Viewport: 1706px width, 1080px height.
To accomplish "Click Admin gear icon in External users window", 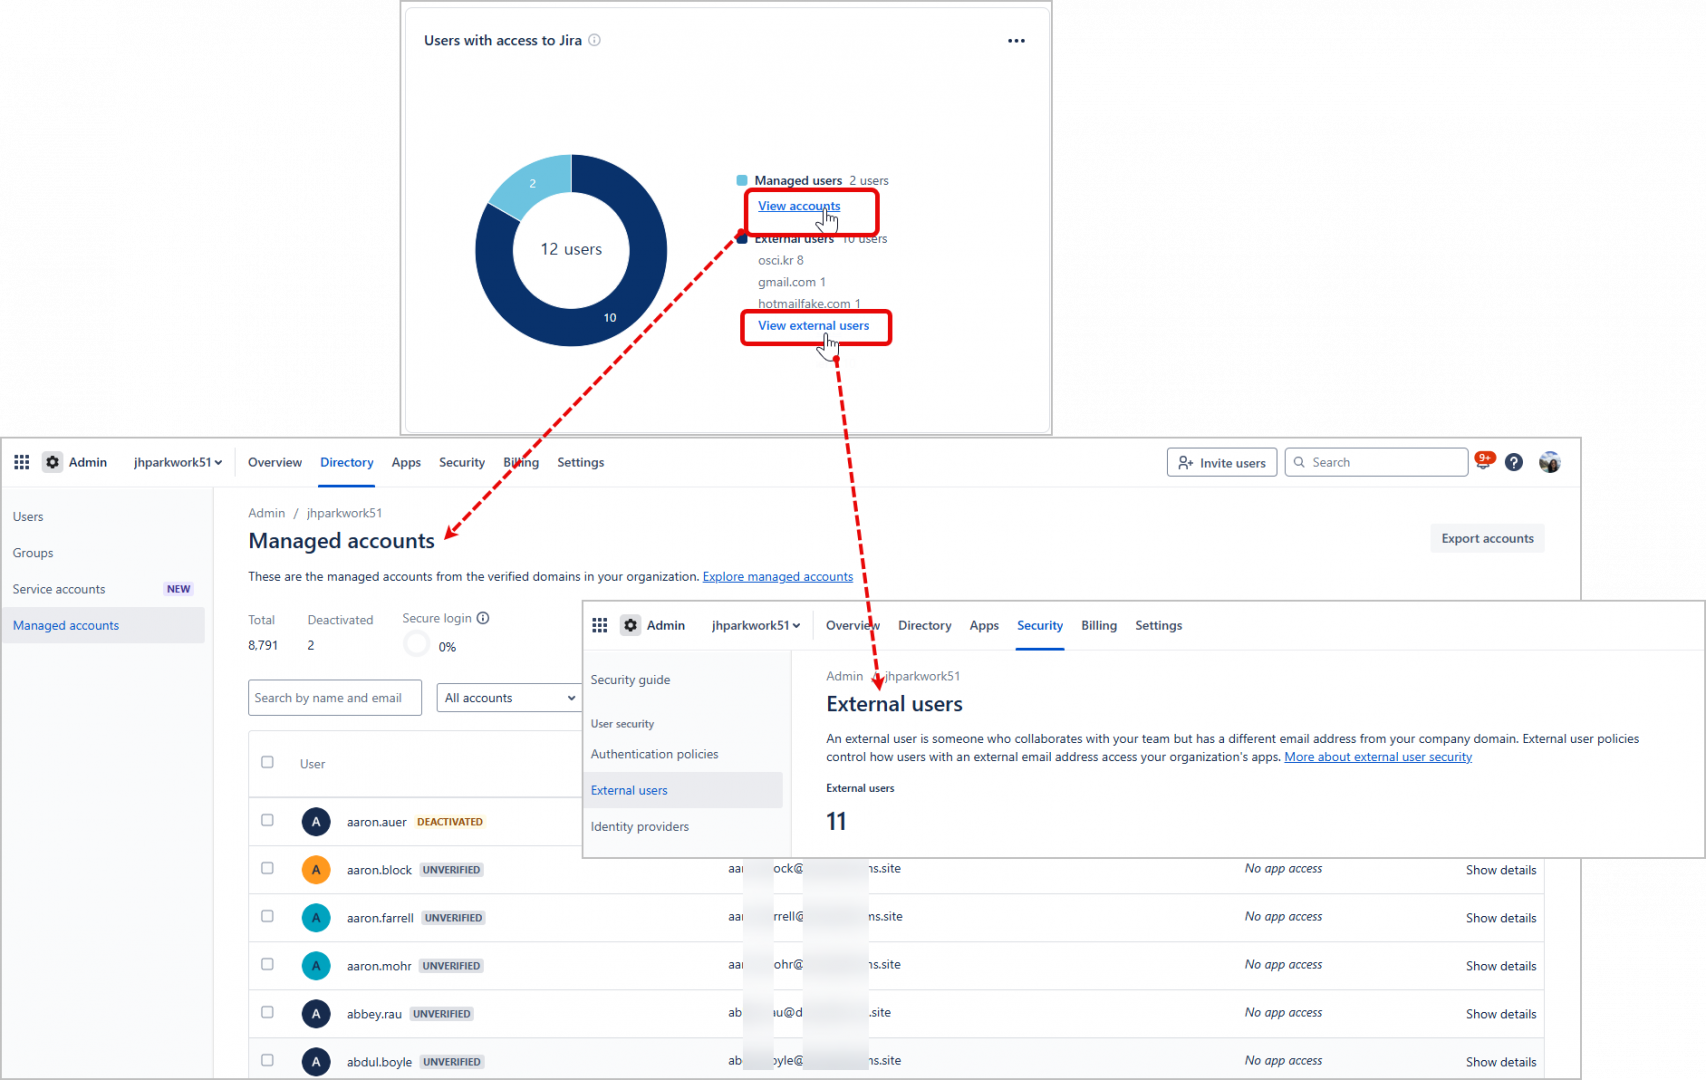I will [630, 625].
